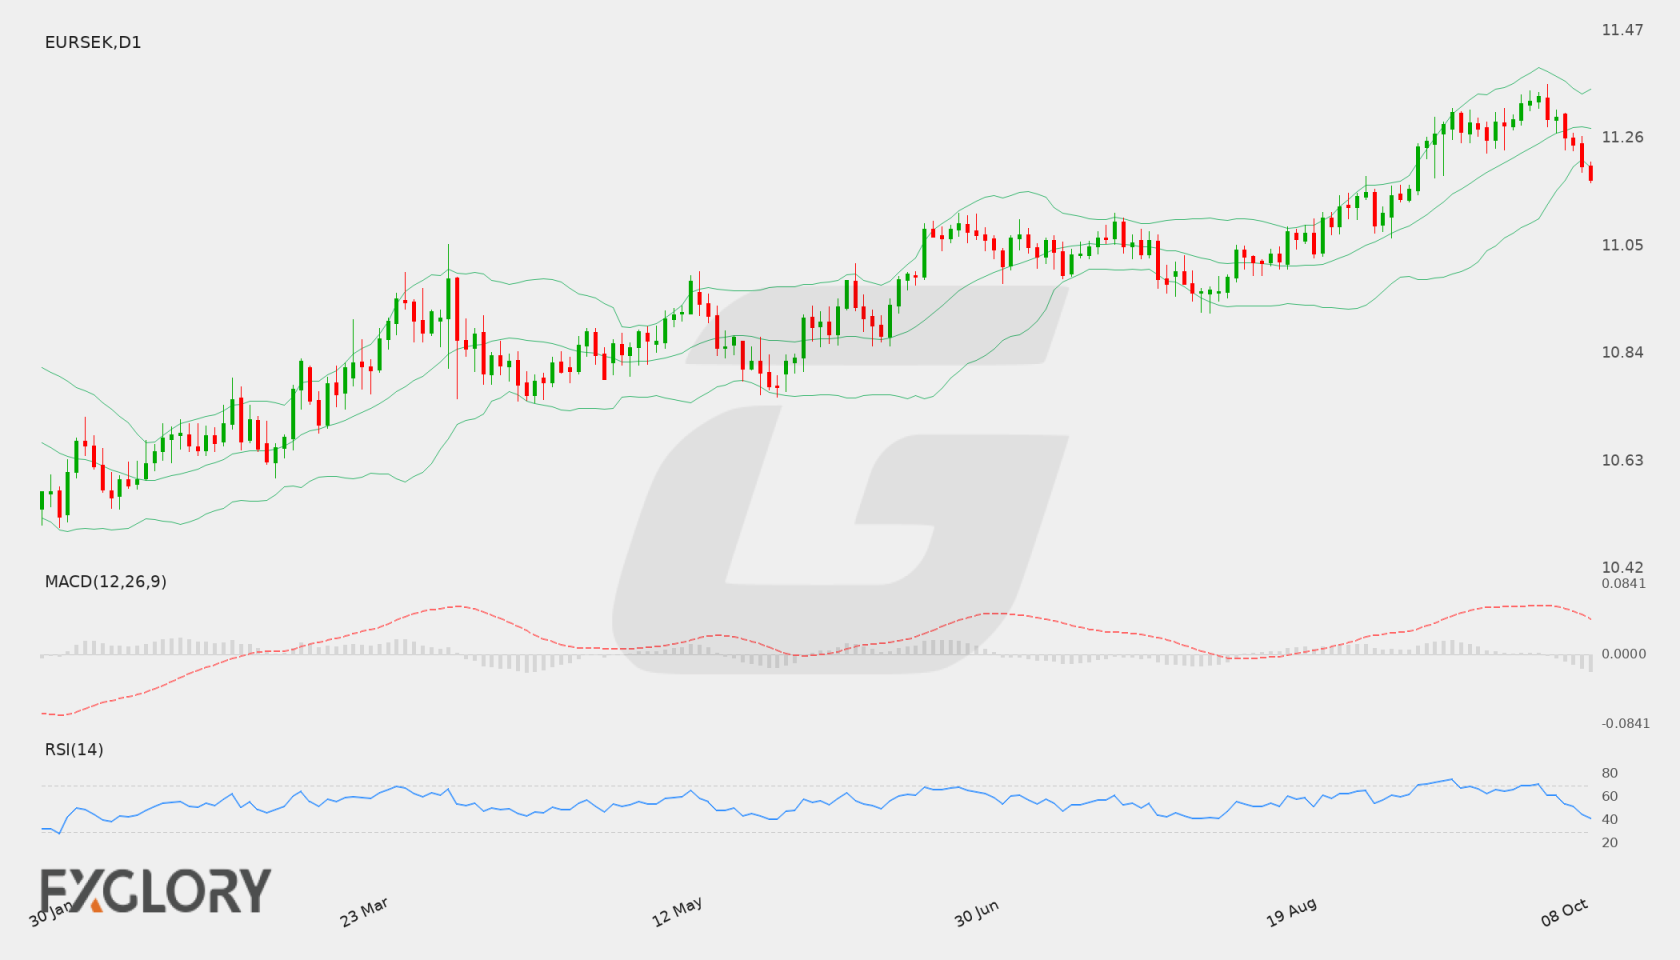Select the 19 Aug date label
The height and width of the screenshot is (960, 1680).
(x=1291, y=912)
